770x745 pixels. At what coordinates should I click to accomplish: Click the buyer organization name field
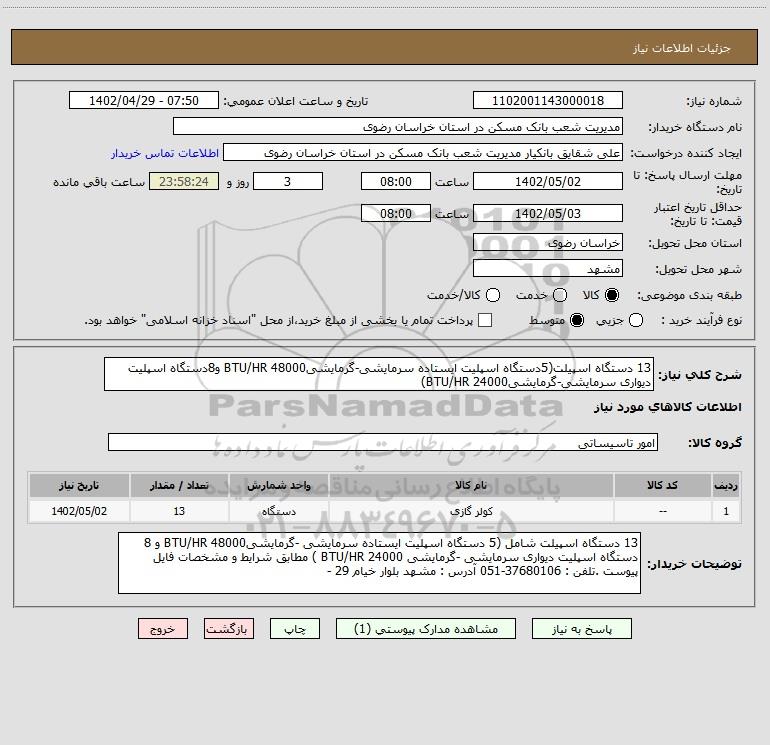pos(398,127)
